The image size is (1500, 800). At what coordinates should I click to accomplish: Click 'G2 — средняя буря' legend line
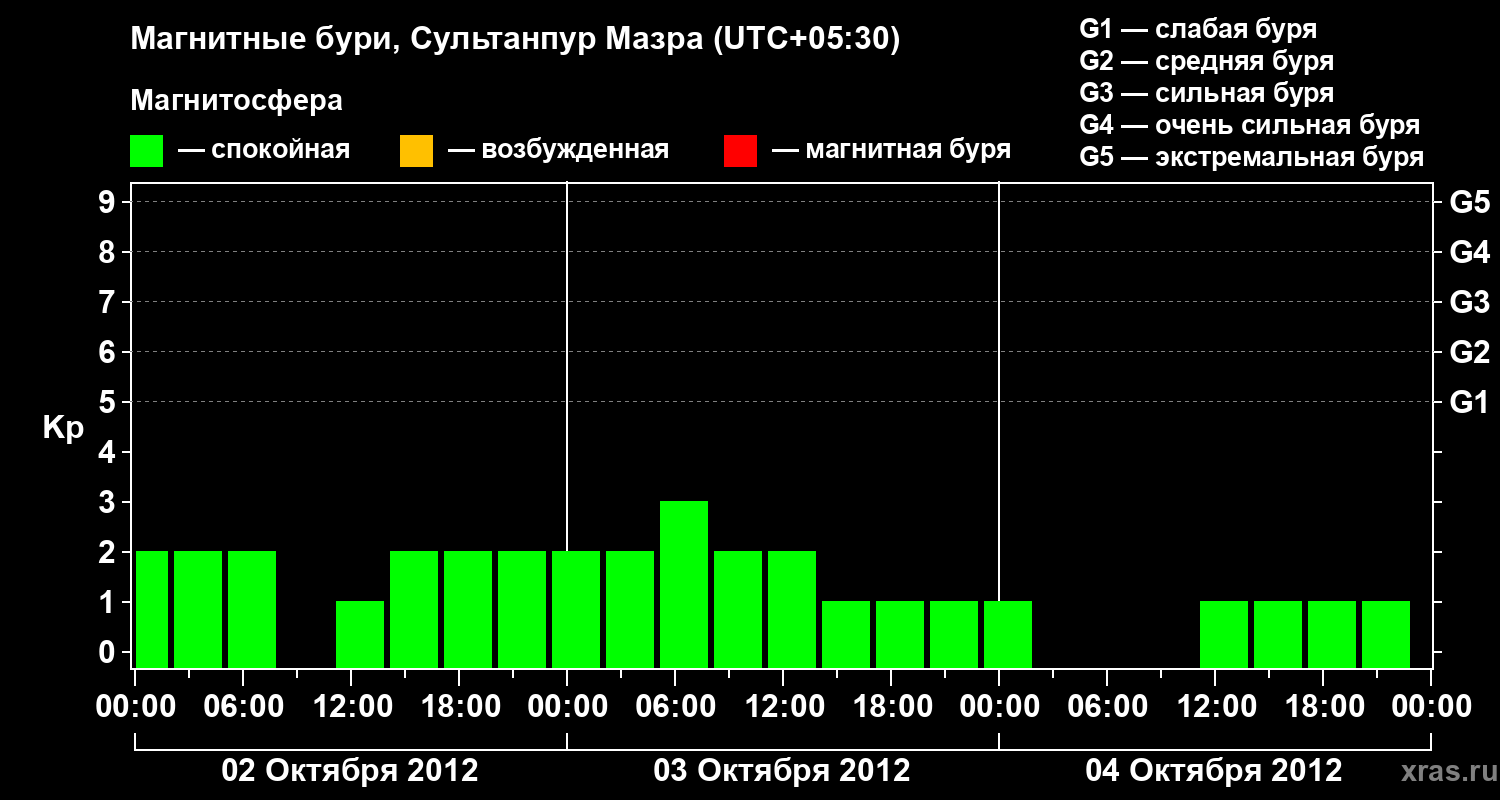1207,61
